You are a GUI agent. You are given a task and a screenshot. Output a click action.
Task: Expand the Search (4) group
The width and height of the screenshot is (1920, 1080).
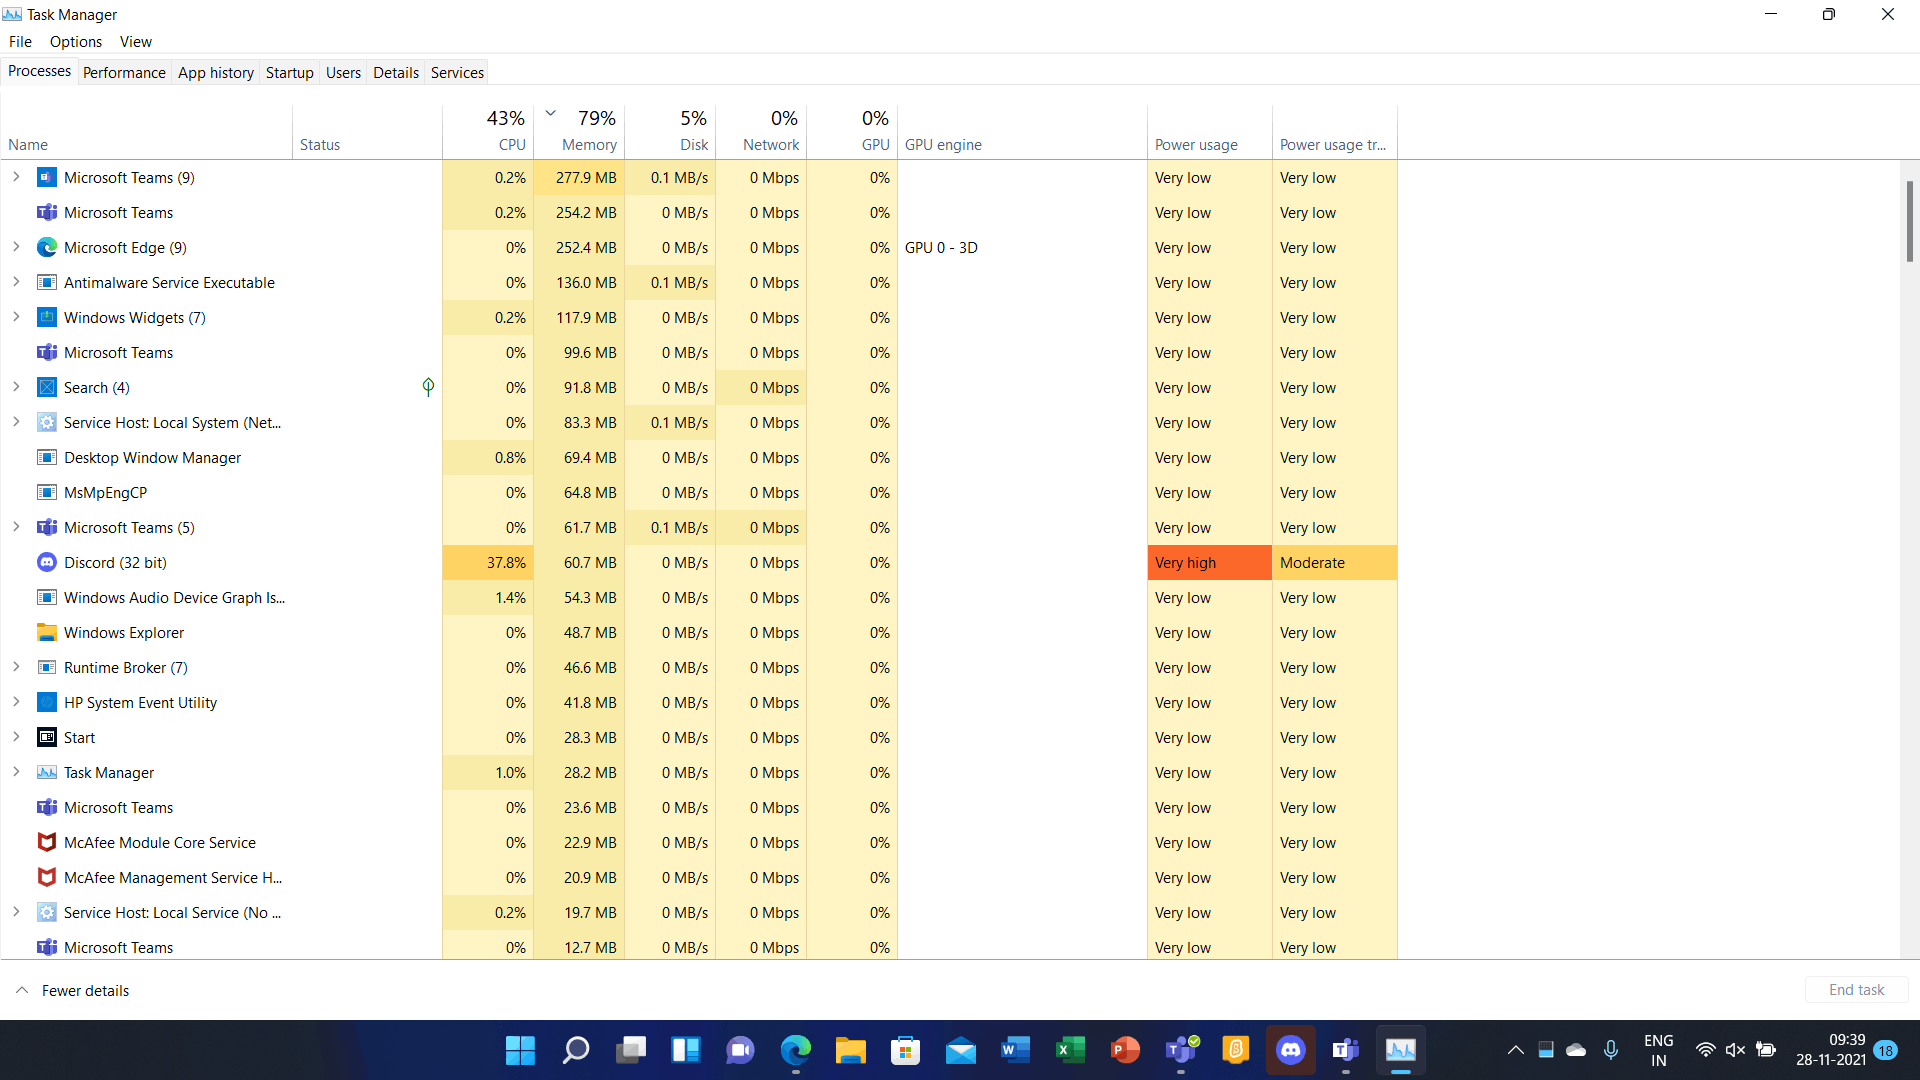point(16,387)
